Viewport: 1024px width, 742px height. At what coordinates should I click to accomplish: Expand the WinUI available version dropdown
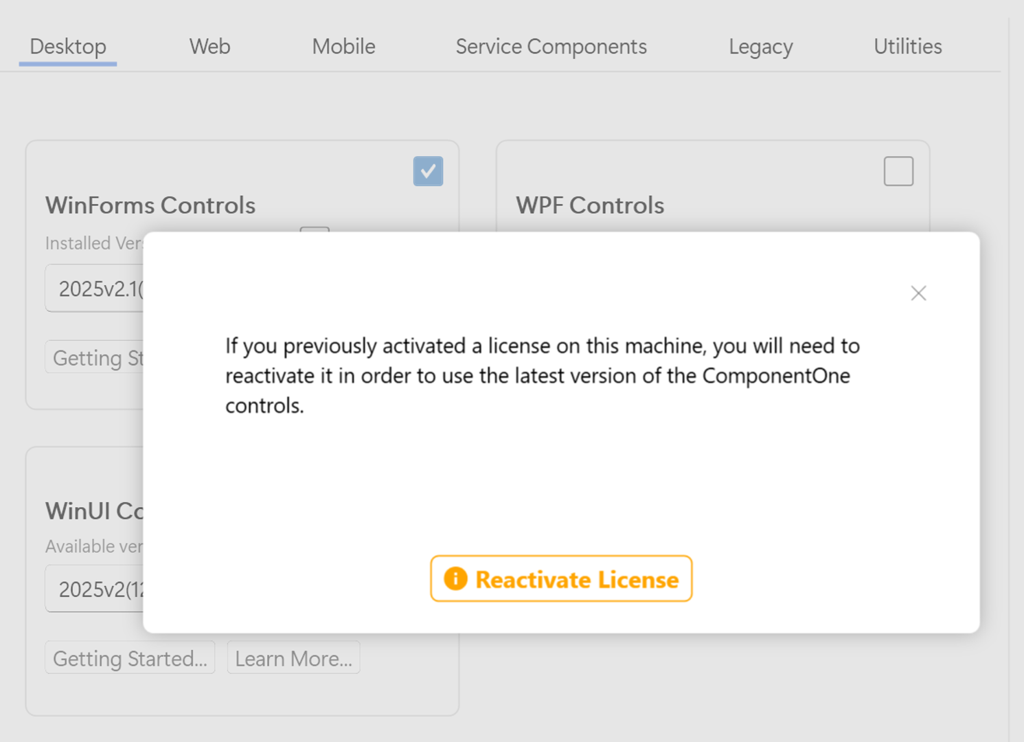click(95, 589)
